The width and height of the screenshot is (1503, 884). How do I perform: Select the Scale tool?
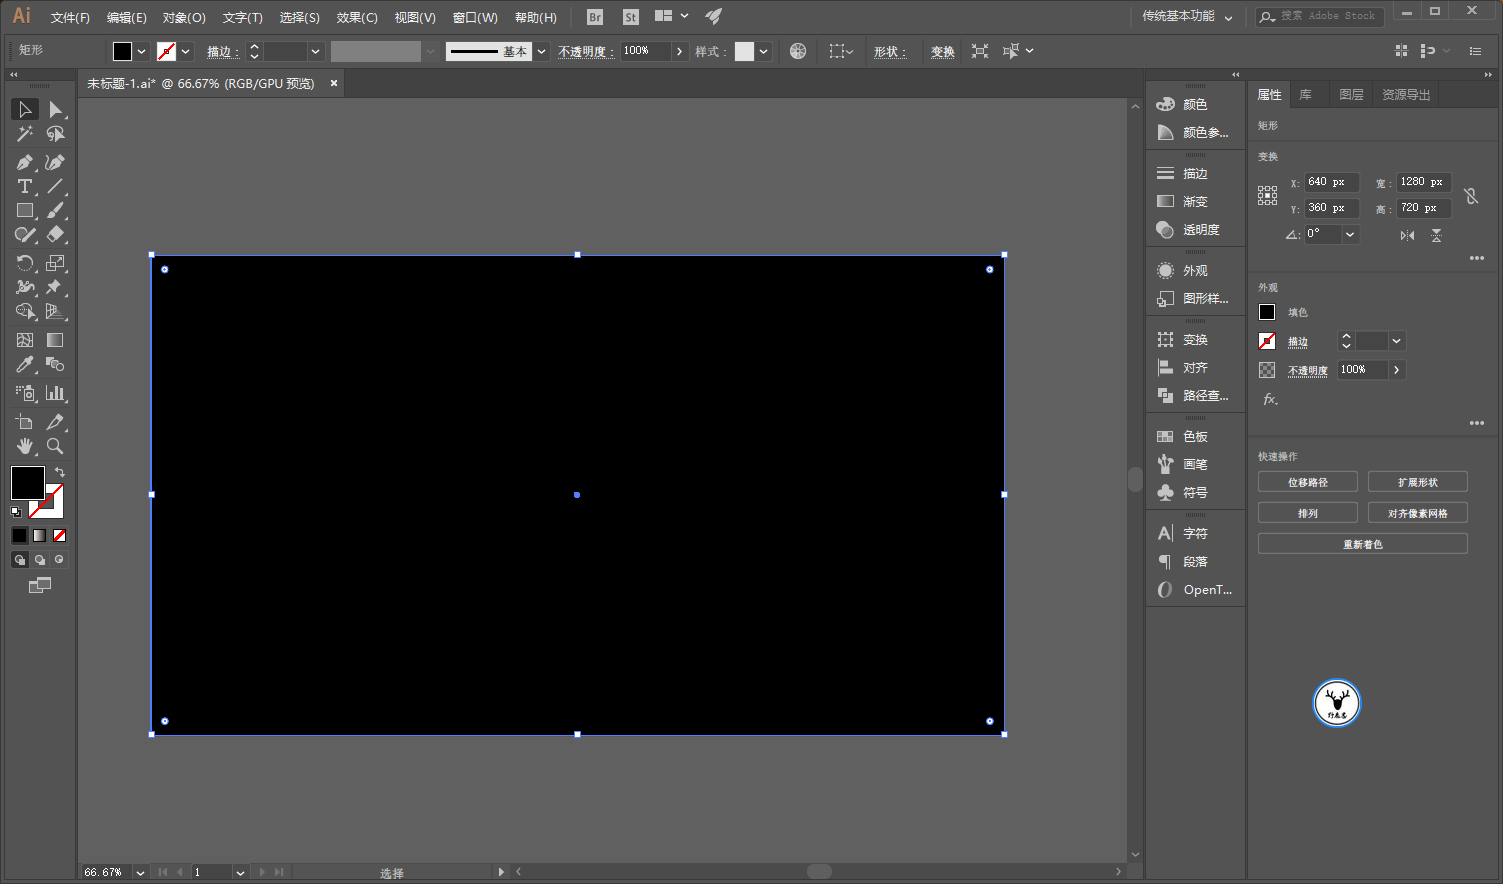[x=55, y=263]
